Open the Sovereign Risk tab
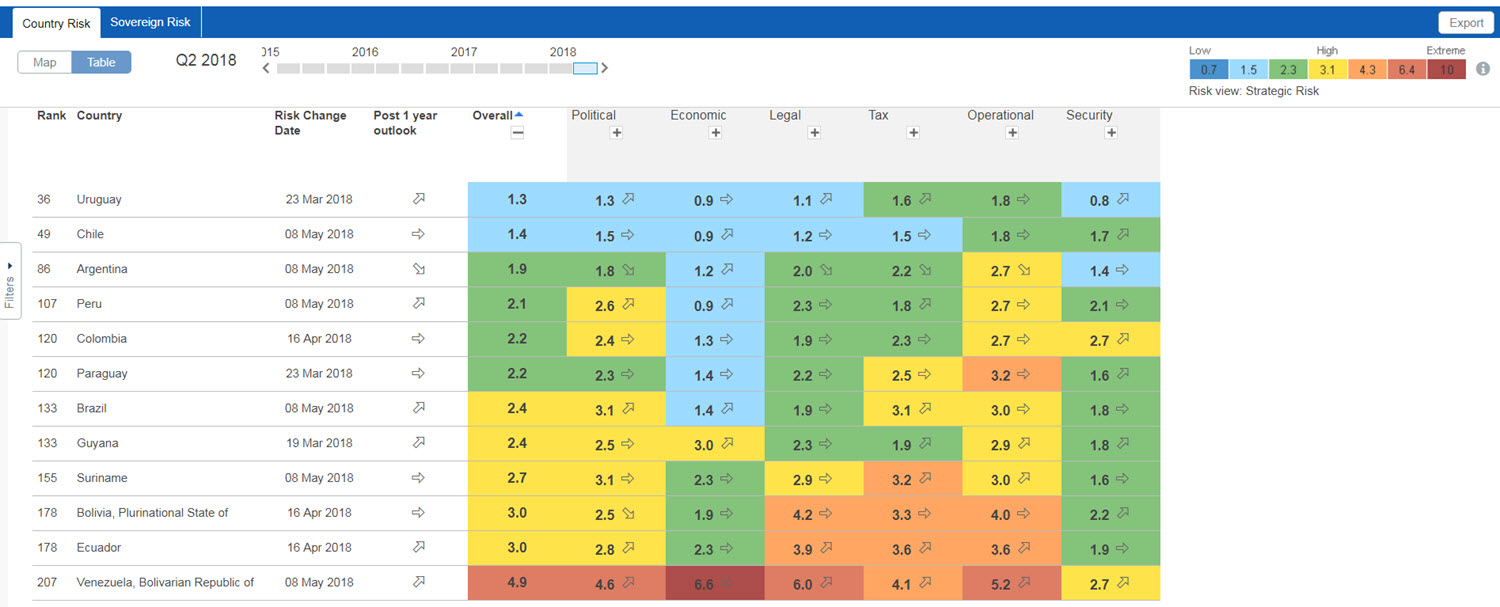The image size is (1500, 607). point(150,22)
